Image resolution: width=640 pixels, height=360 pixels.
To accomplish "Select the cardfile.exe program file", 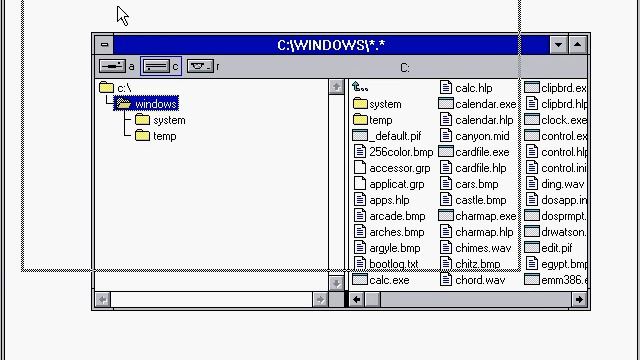I will [x=474, y=152].
